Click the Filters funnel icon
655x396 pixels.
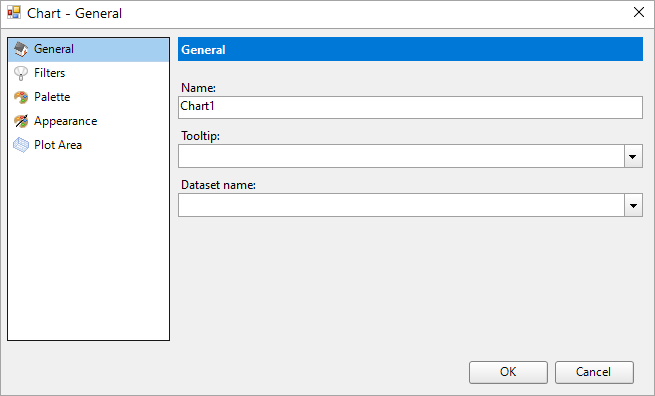click(21, 73)
